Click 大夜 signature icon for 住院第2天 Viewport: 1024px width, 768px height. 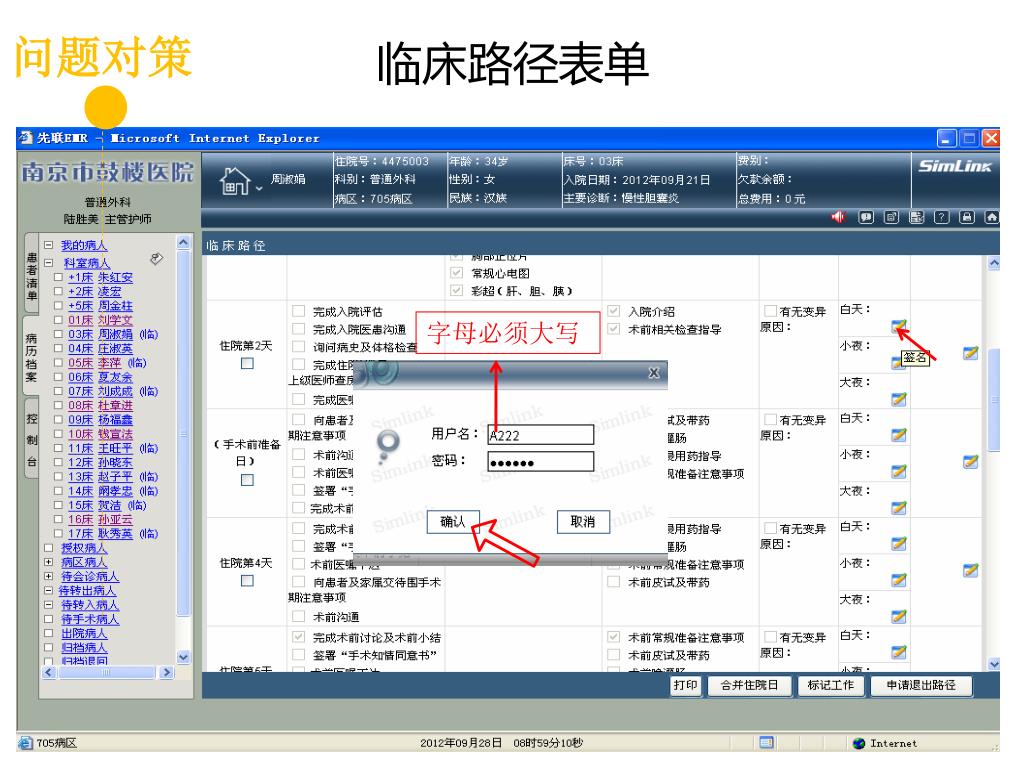coord(899,399)
